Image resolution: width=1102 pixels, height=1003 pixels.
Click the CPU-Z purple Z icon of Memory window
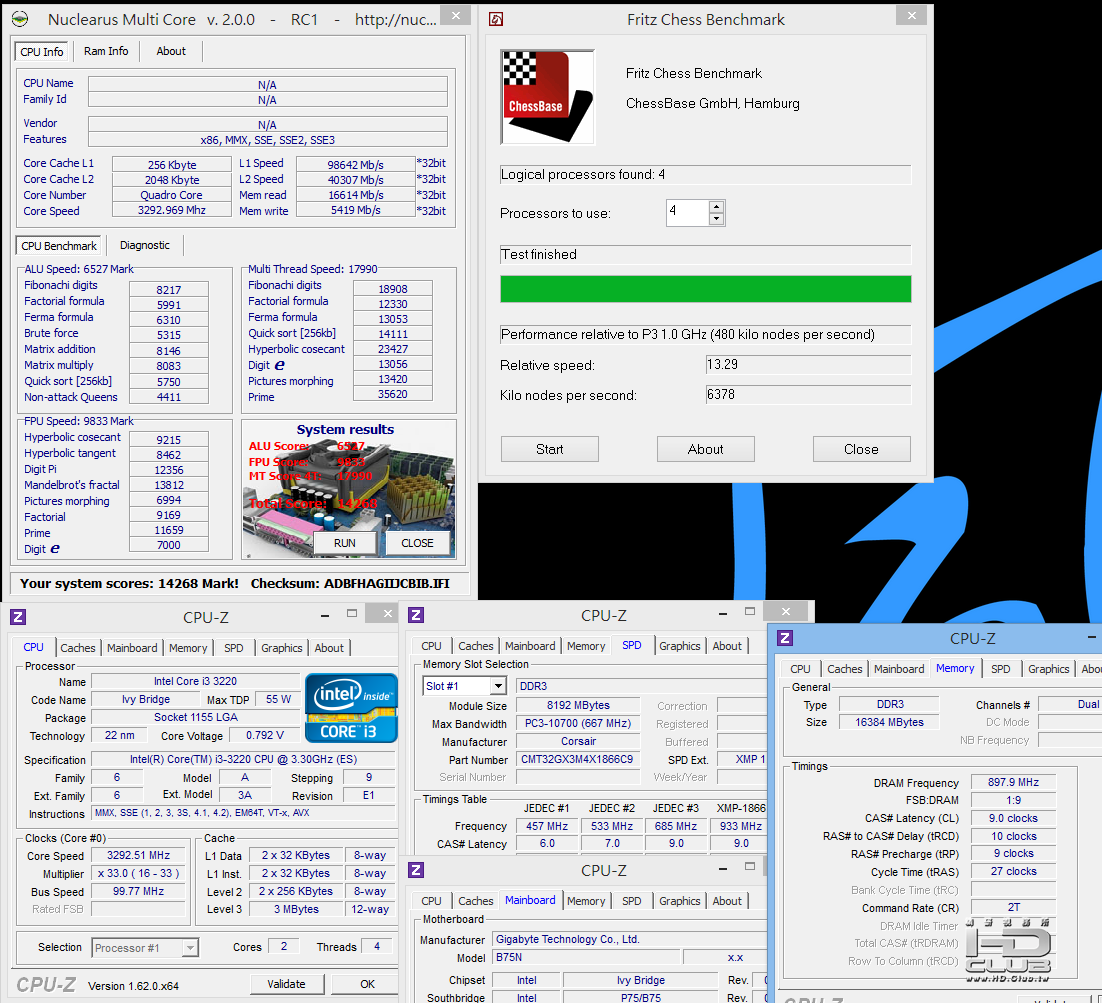click(785, 638)
